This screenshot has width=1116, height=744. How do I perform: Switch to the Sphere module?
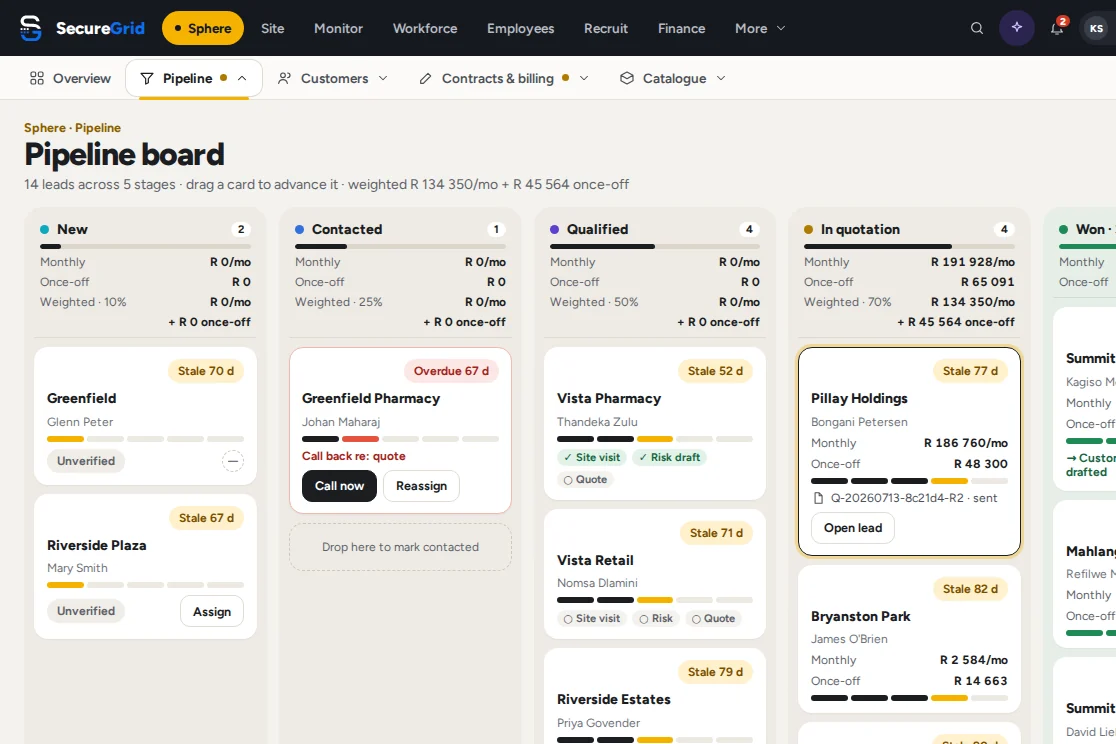(x=203, y=28)
